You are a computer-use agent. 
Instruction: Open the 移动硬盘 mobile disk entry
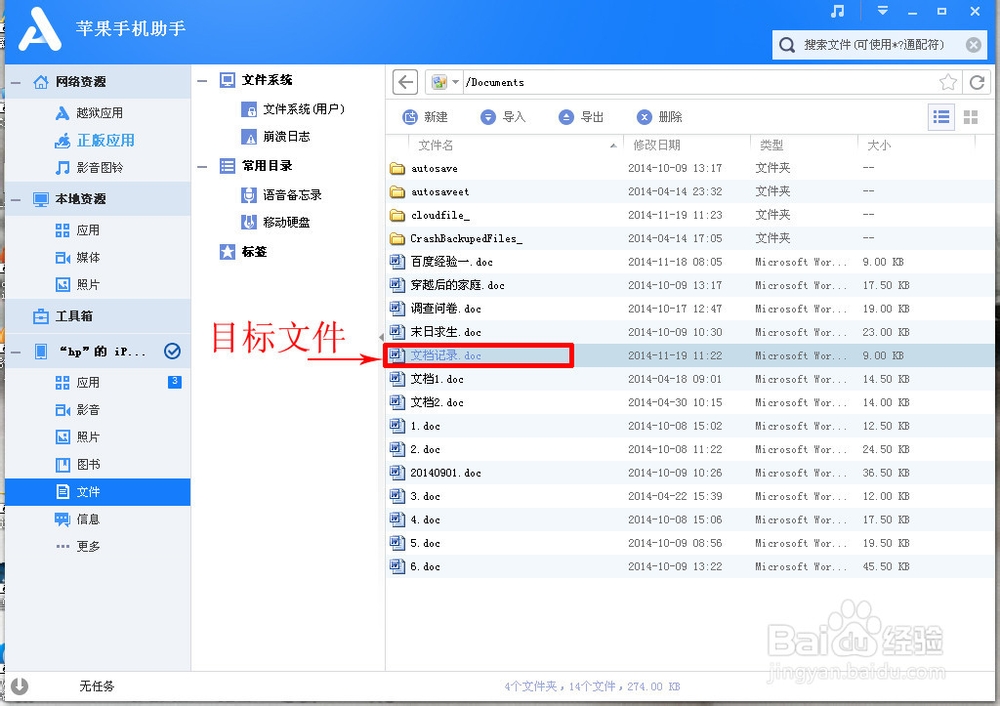point(282,222)
